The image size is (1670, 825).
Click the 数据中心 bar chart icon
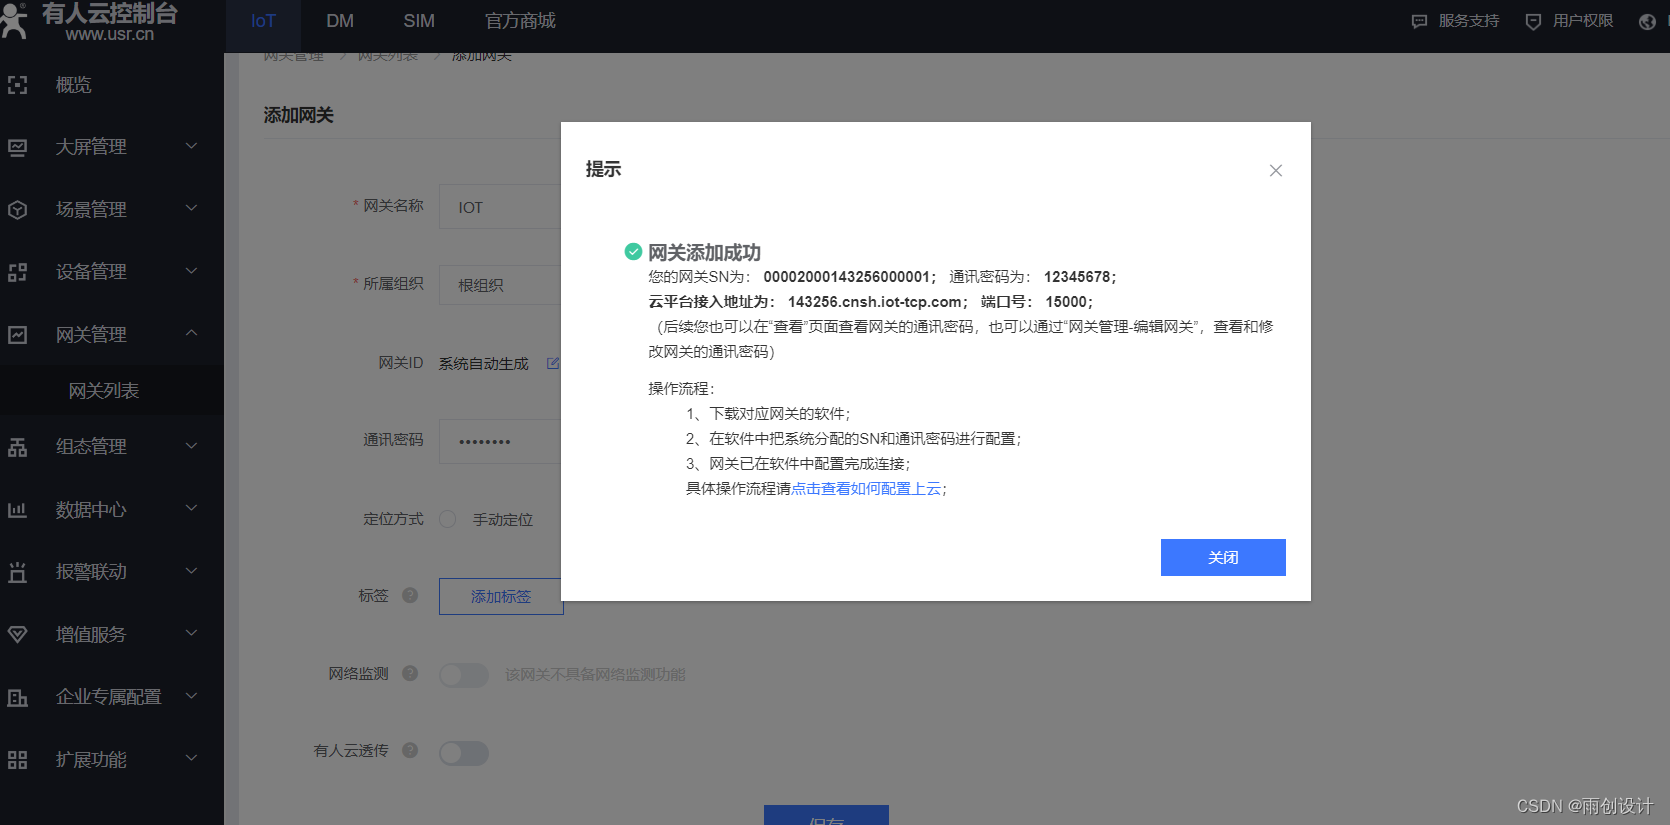point(18,510)
